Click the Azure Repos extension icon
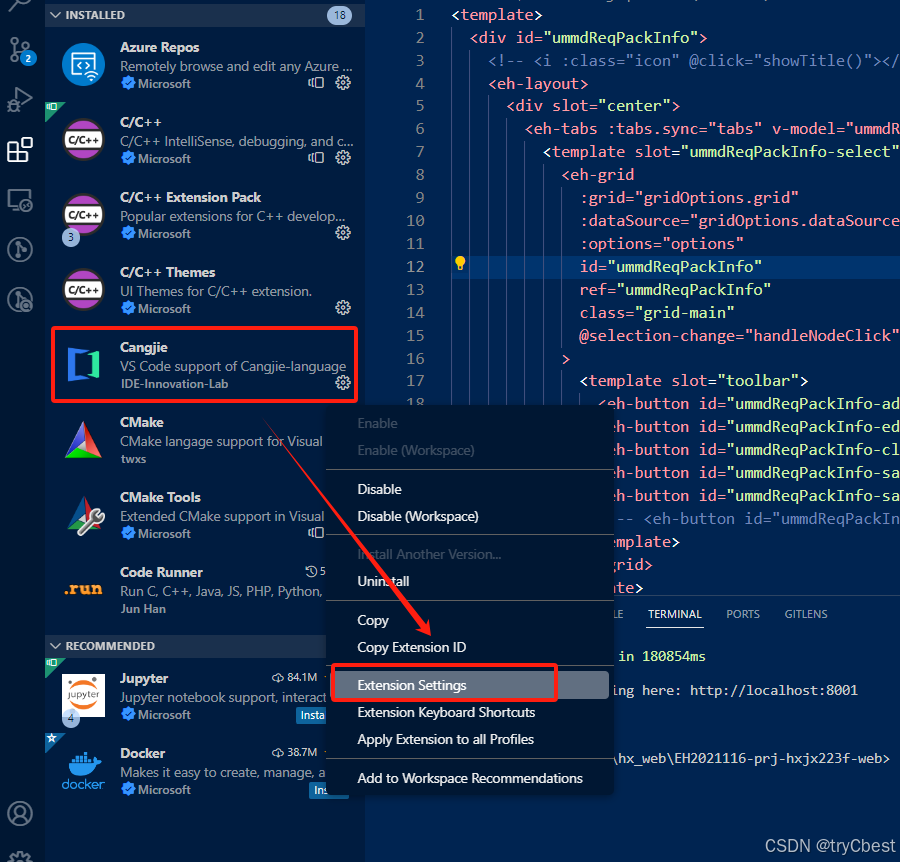The height and width of the screenshot is (862, 900). (83, 64)
